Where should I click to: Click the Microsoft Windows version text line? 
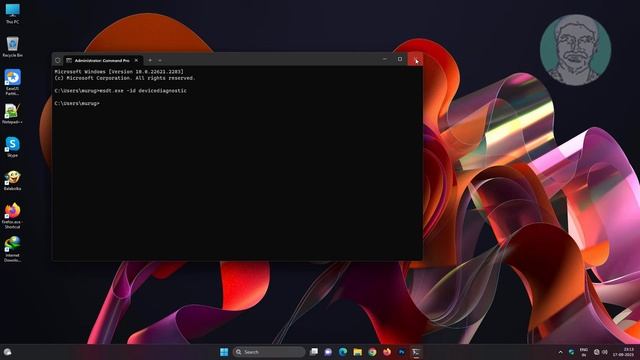click(x=119, y=71)
